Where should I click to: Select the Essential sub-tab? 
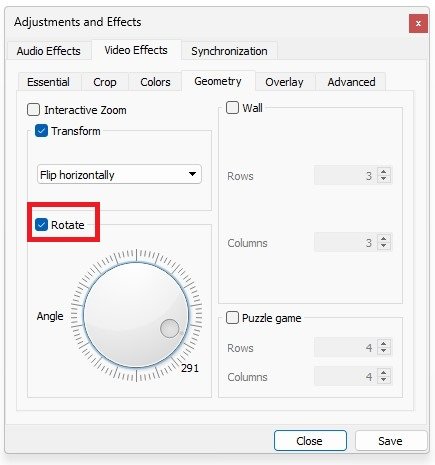coord(49,82)
